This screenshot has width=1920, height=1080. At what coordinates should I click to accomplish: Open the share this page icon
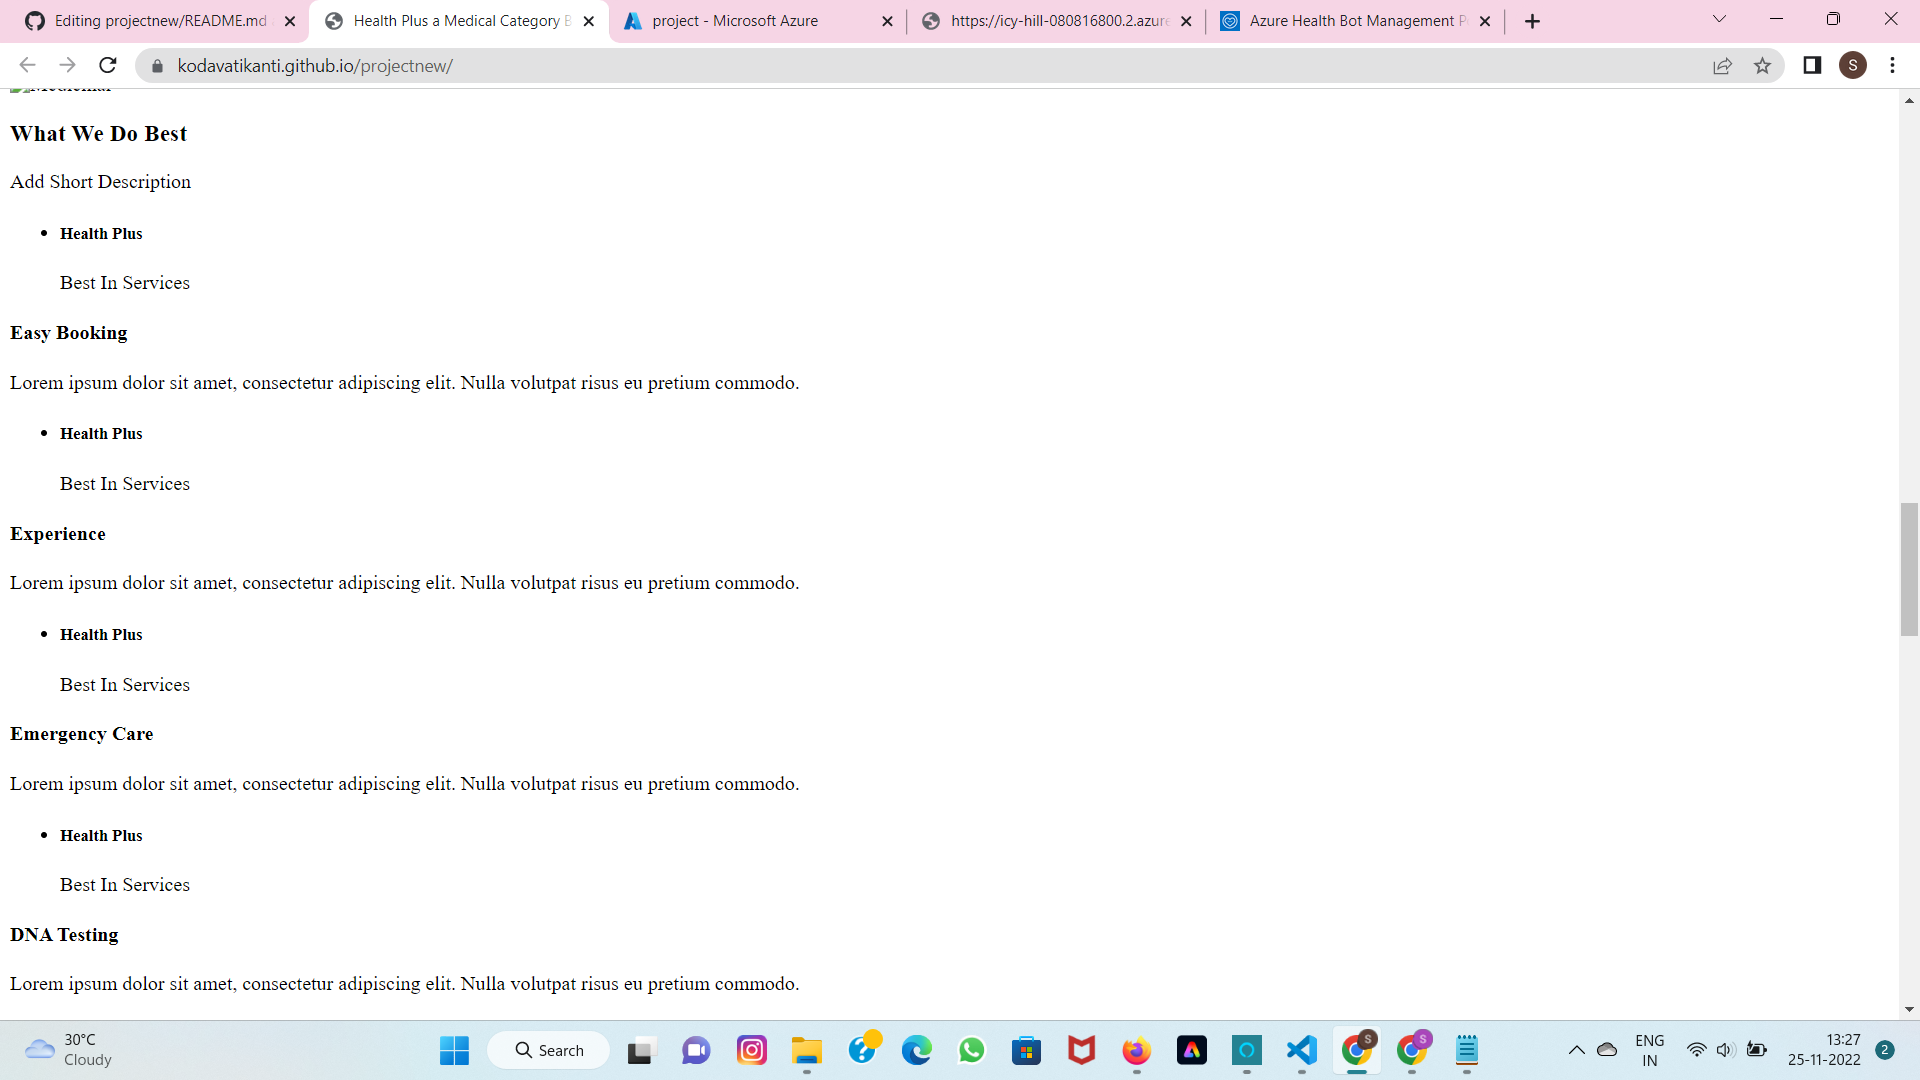1722,66
